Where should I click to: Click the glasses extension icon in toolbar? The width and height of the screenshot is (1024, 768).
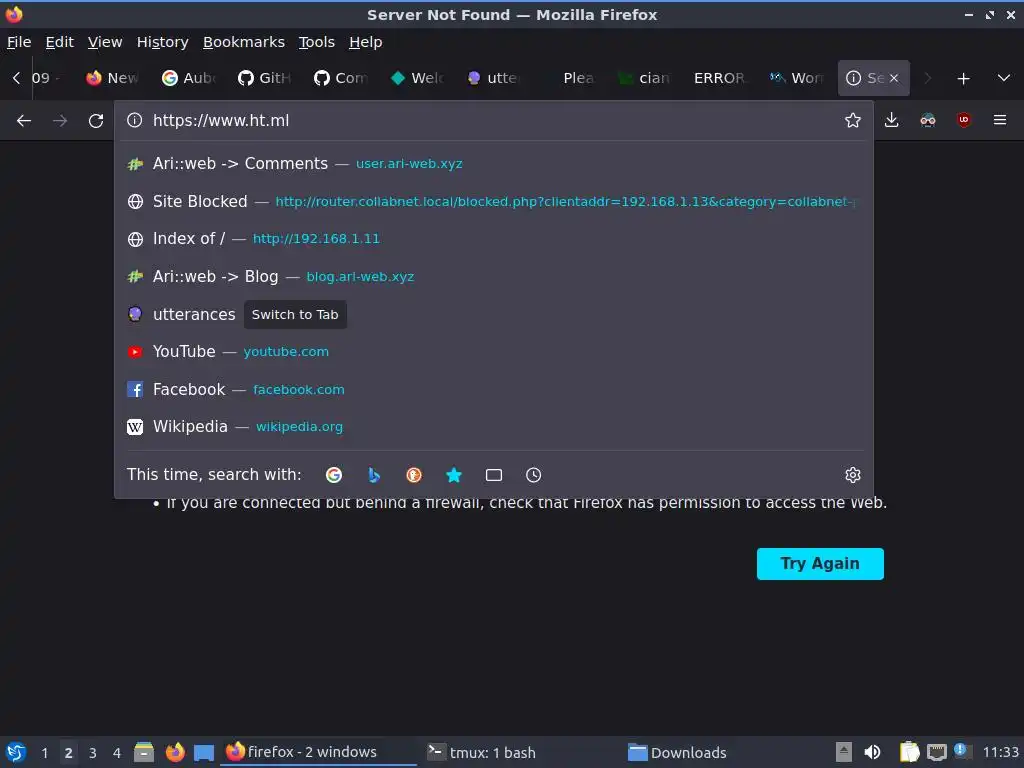927,120
